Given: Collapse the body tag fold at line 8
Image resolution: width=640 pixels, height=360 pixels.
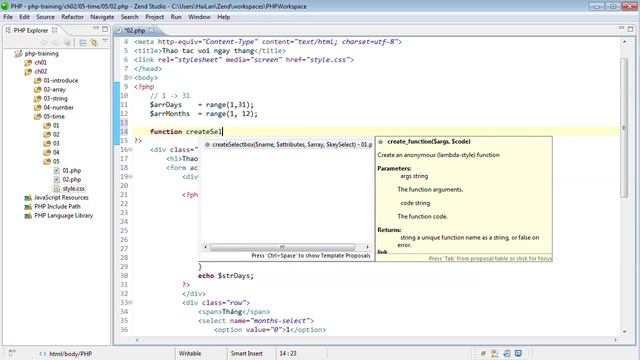Looking at the screenshot, I should (131, 78).
